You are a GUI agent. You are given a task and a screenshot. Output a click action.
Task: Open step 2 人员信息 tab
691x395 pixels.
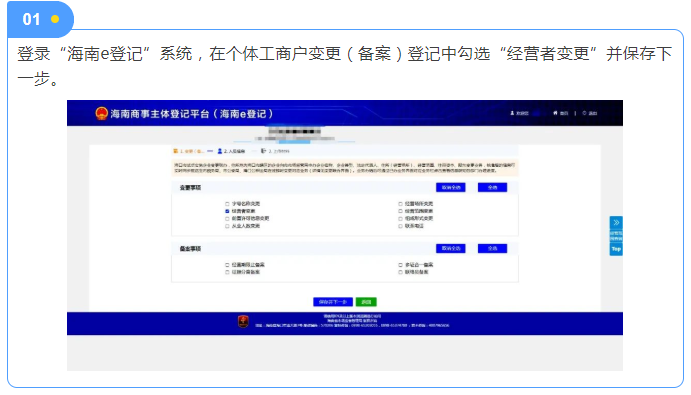(x=231, y=151)
